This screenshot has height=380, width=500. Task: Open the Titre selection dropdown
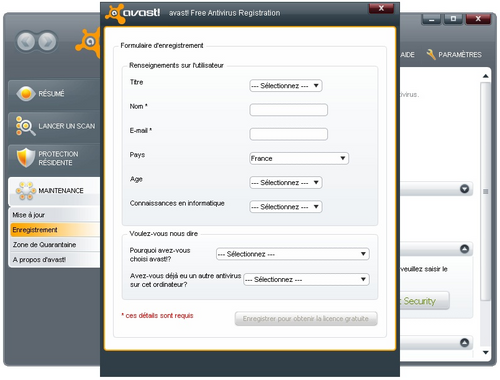click(x=286, y=86)
